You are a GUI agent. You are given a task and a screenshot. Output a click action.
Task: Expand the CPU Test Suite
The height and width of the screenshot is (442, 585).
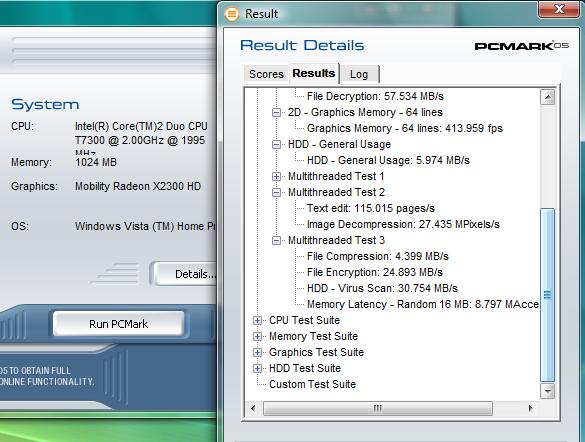257,320
